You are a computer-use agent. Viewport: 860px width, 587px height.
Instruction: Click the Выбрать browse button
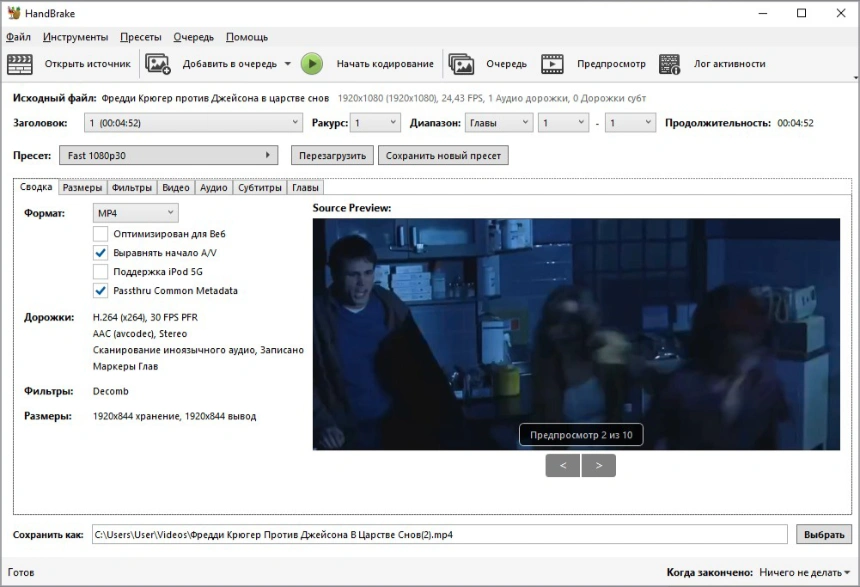[x=824, y=534]
